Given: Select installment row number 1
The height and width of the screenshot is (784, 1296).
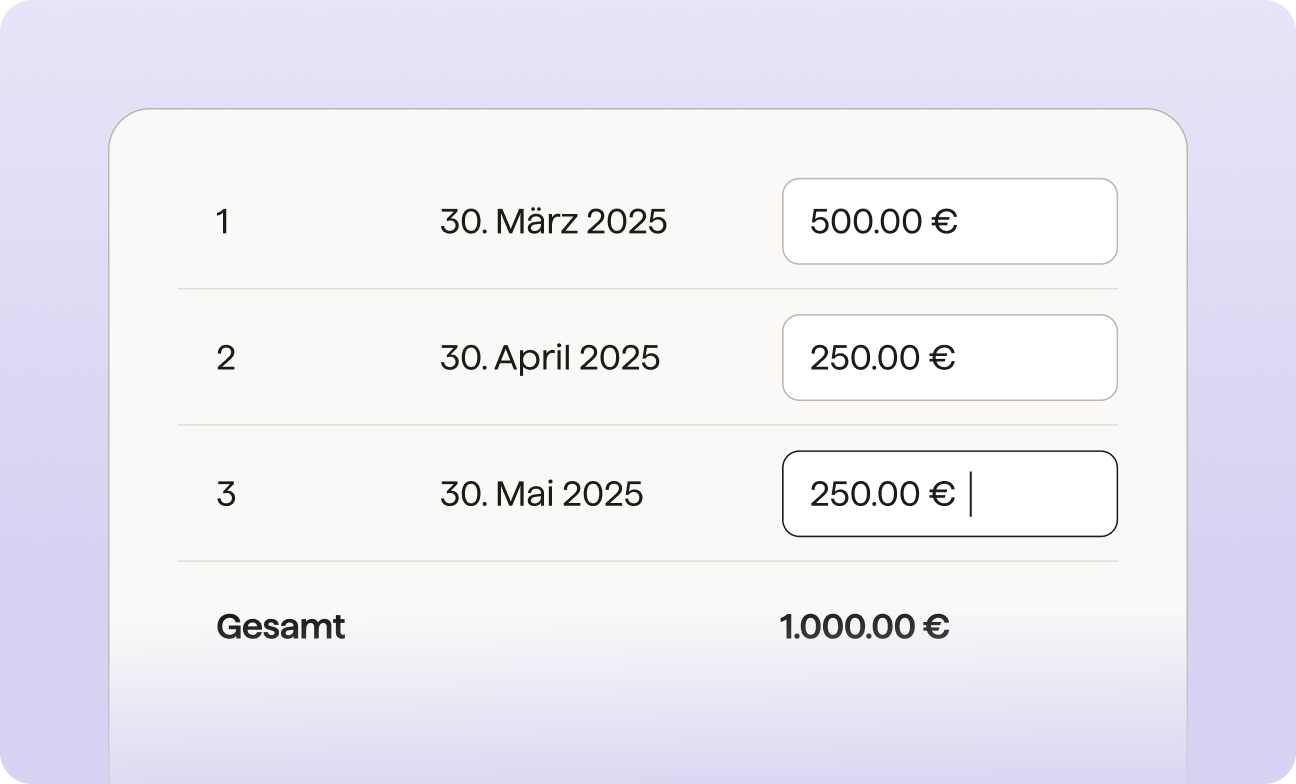Looking at the screenshot, I should (x=222, y=222).
